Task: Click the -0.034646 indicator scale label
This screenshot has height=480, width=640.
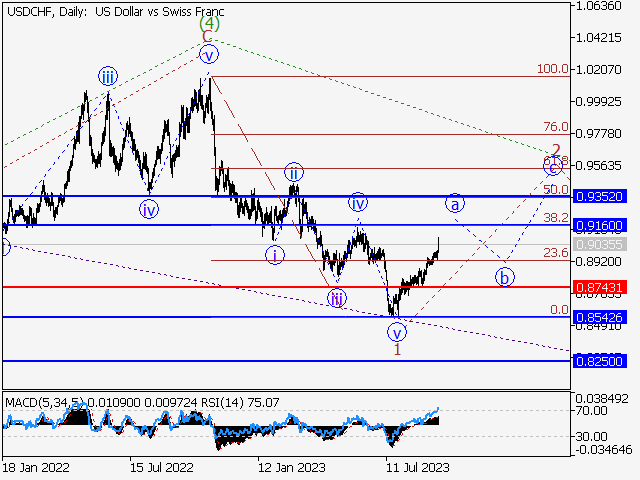Action: pyautogui.click(x=604, y=450)
